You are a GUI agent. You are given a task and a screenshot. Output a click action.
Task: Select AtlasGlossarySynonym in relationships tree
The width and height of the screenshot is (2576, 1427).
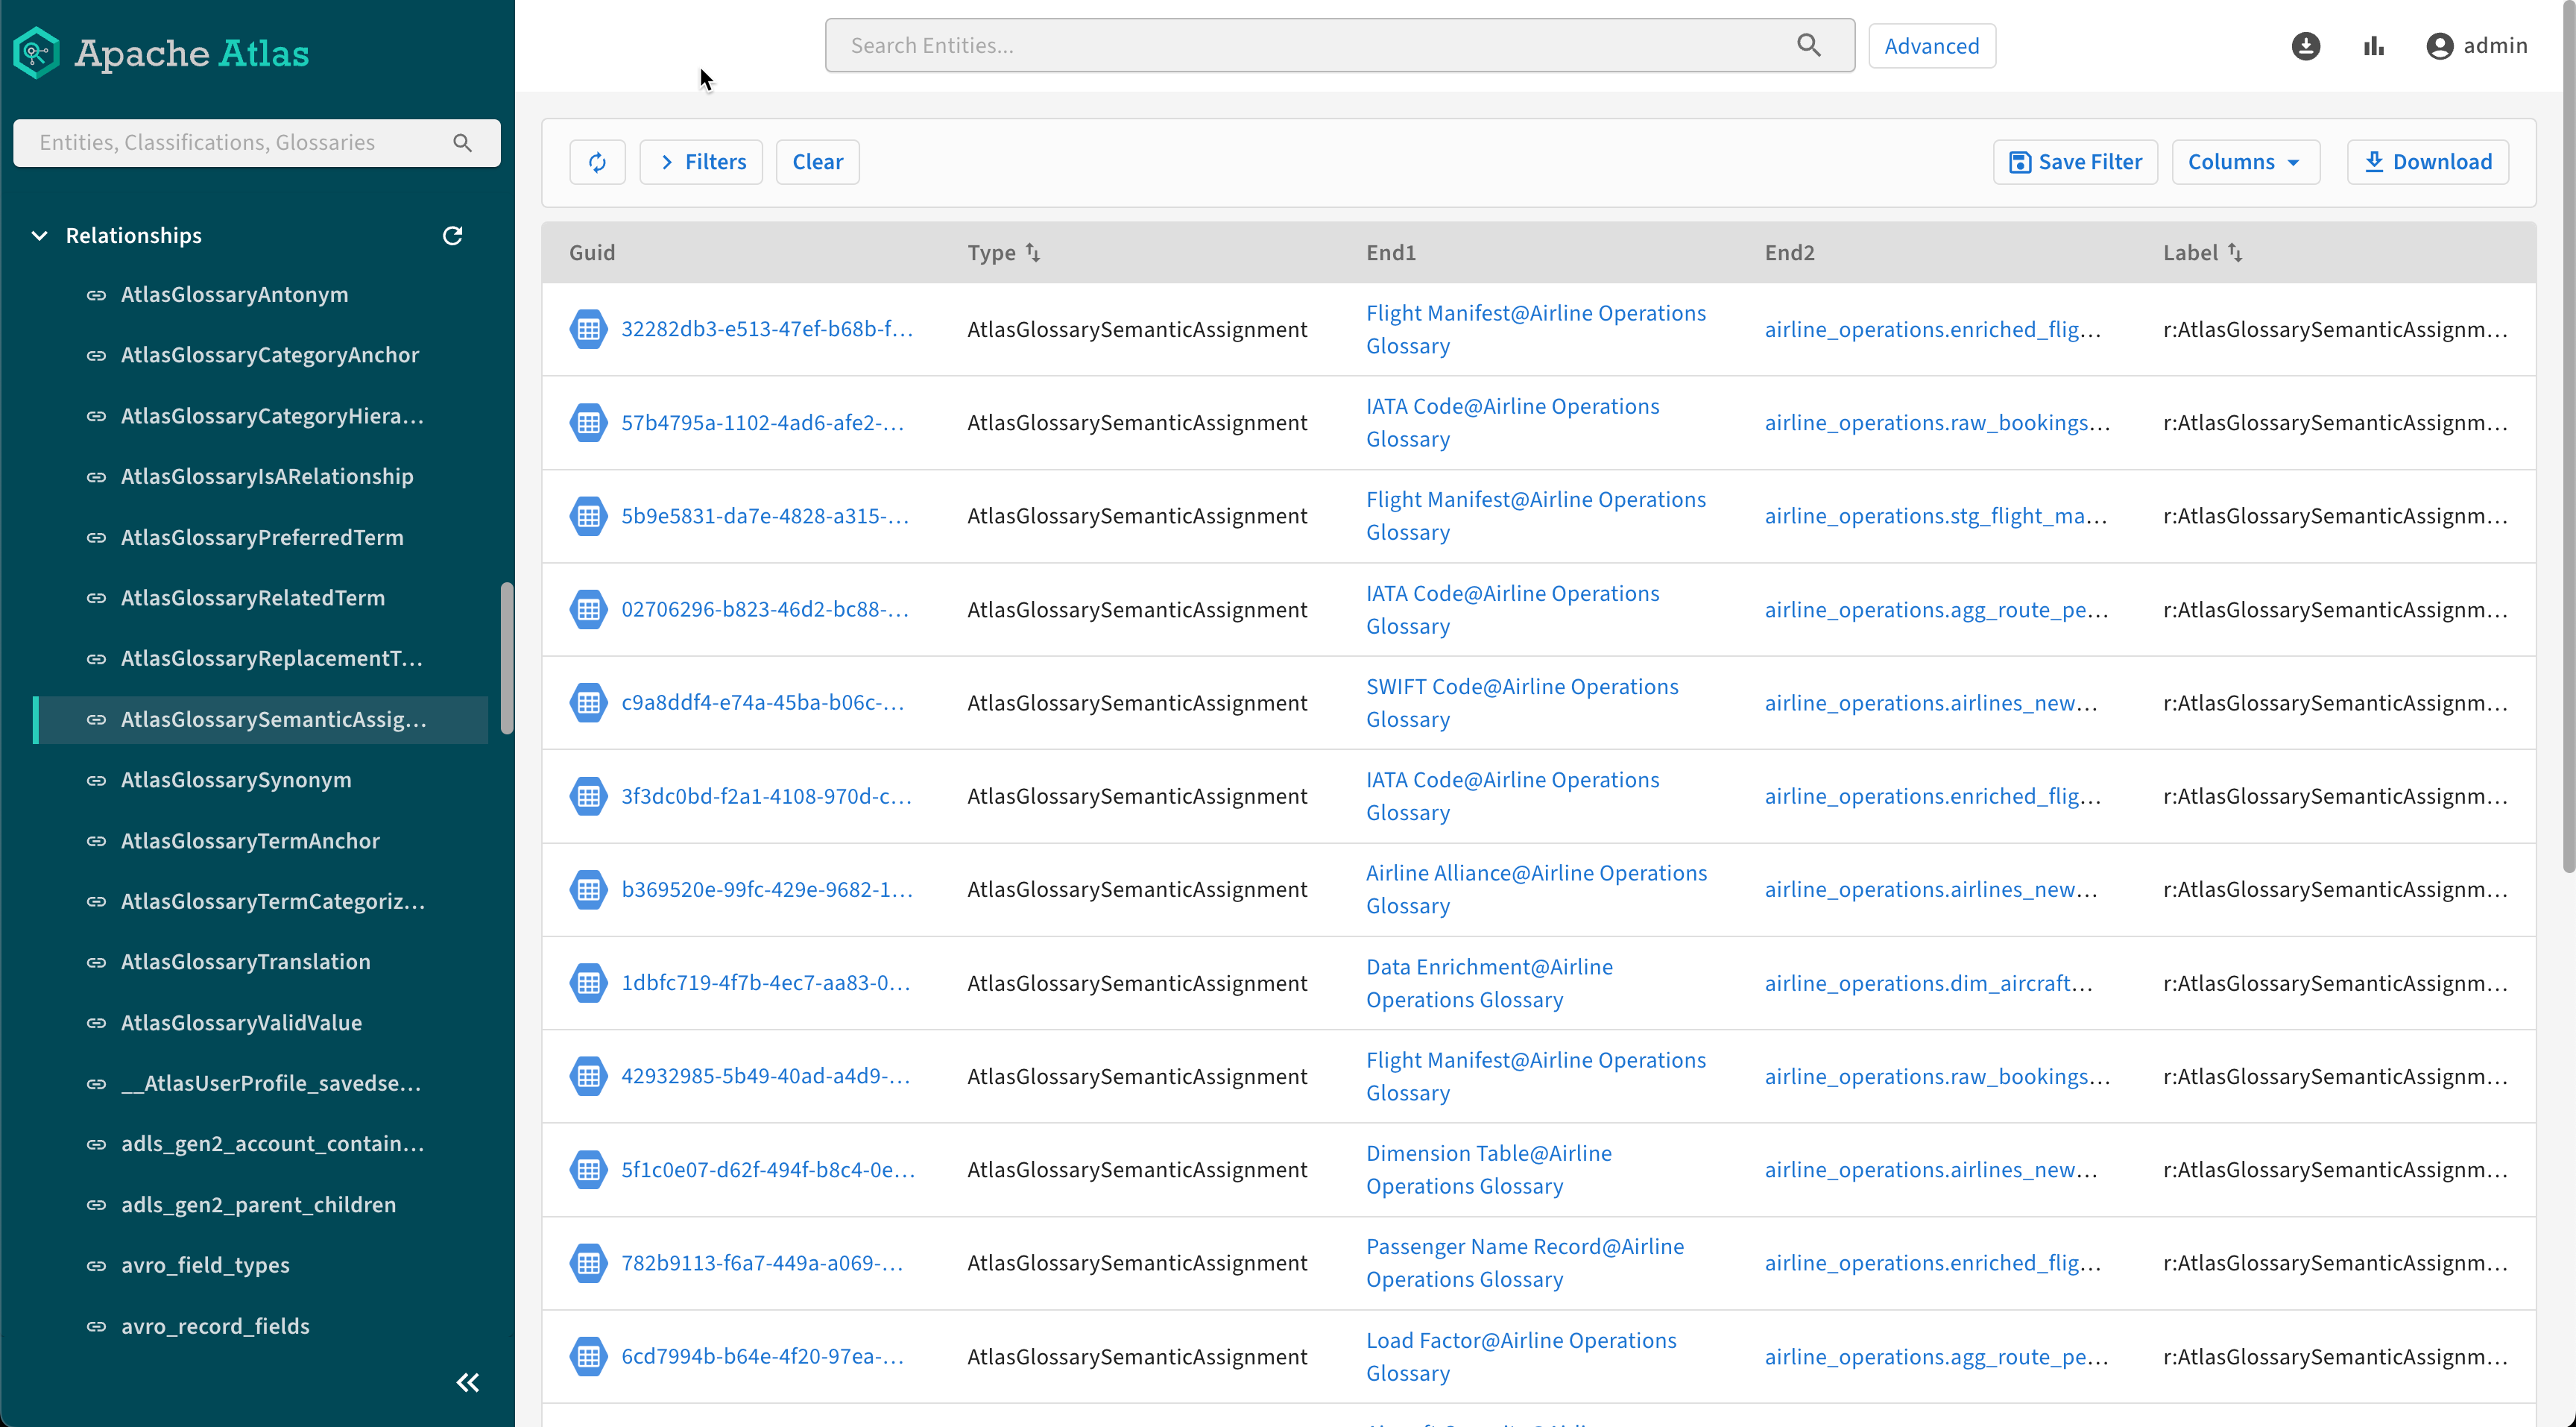click(x=236, y=780)
